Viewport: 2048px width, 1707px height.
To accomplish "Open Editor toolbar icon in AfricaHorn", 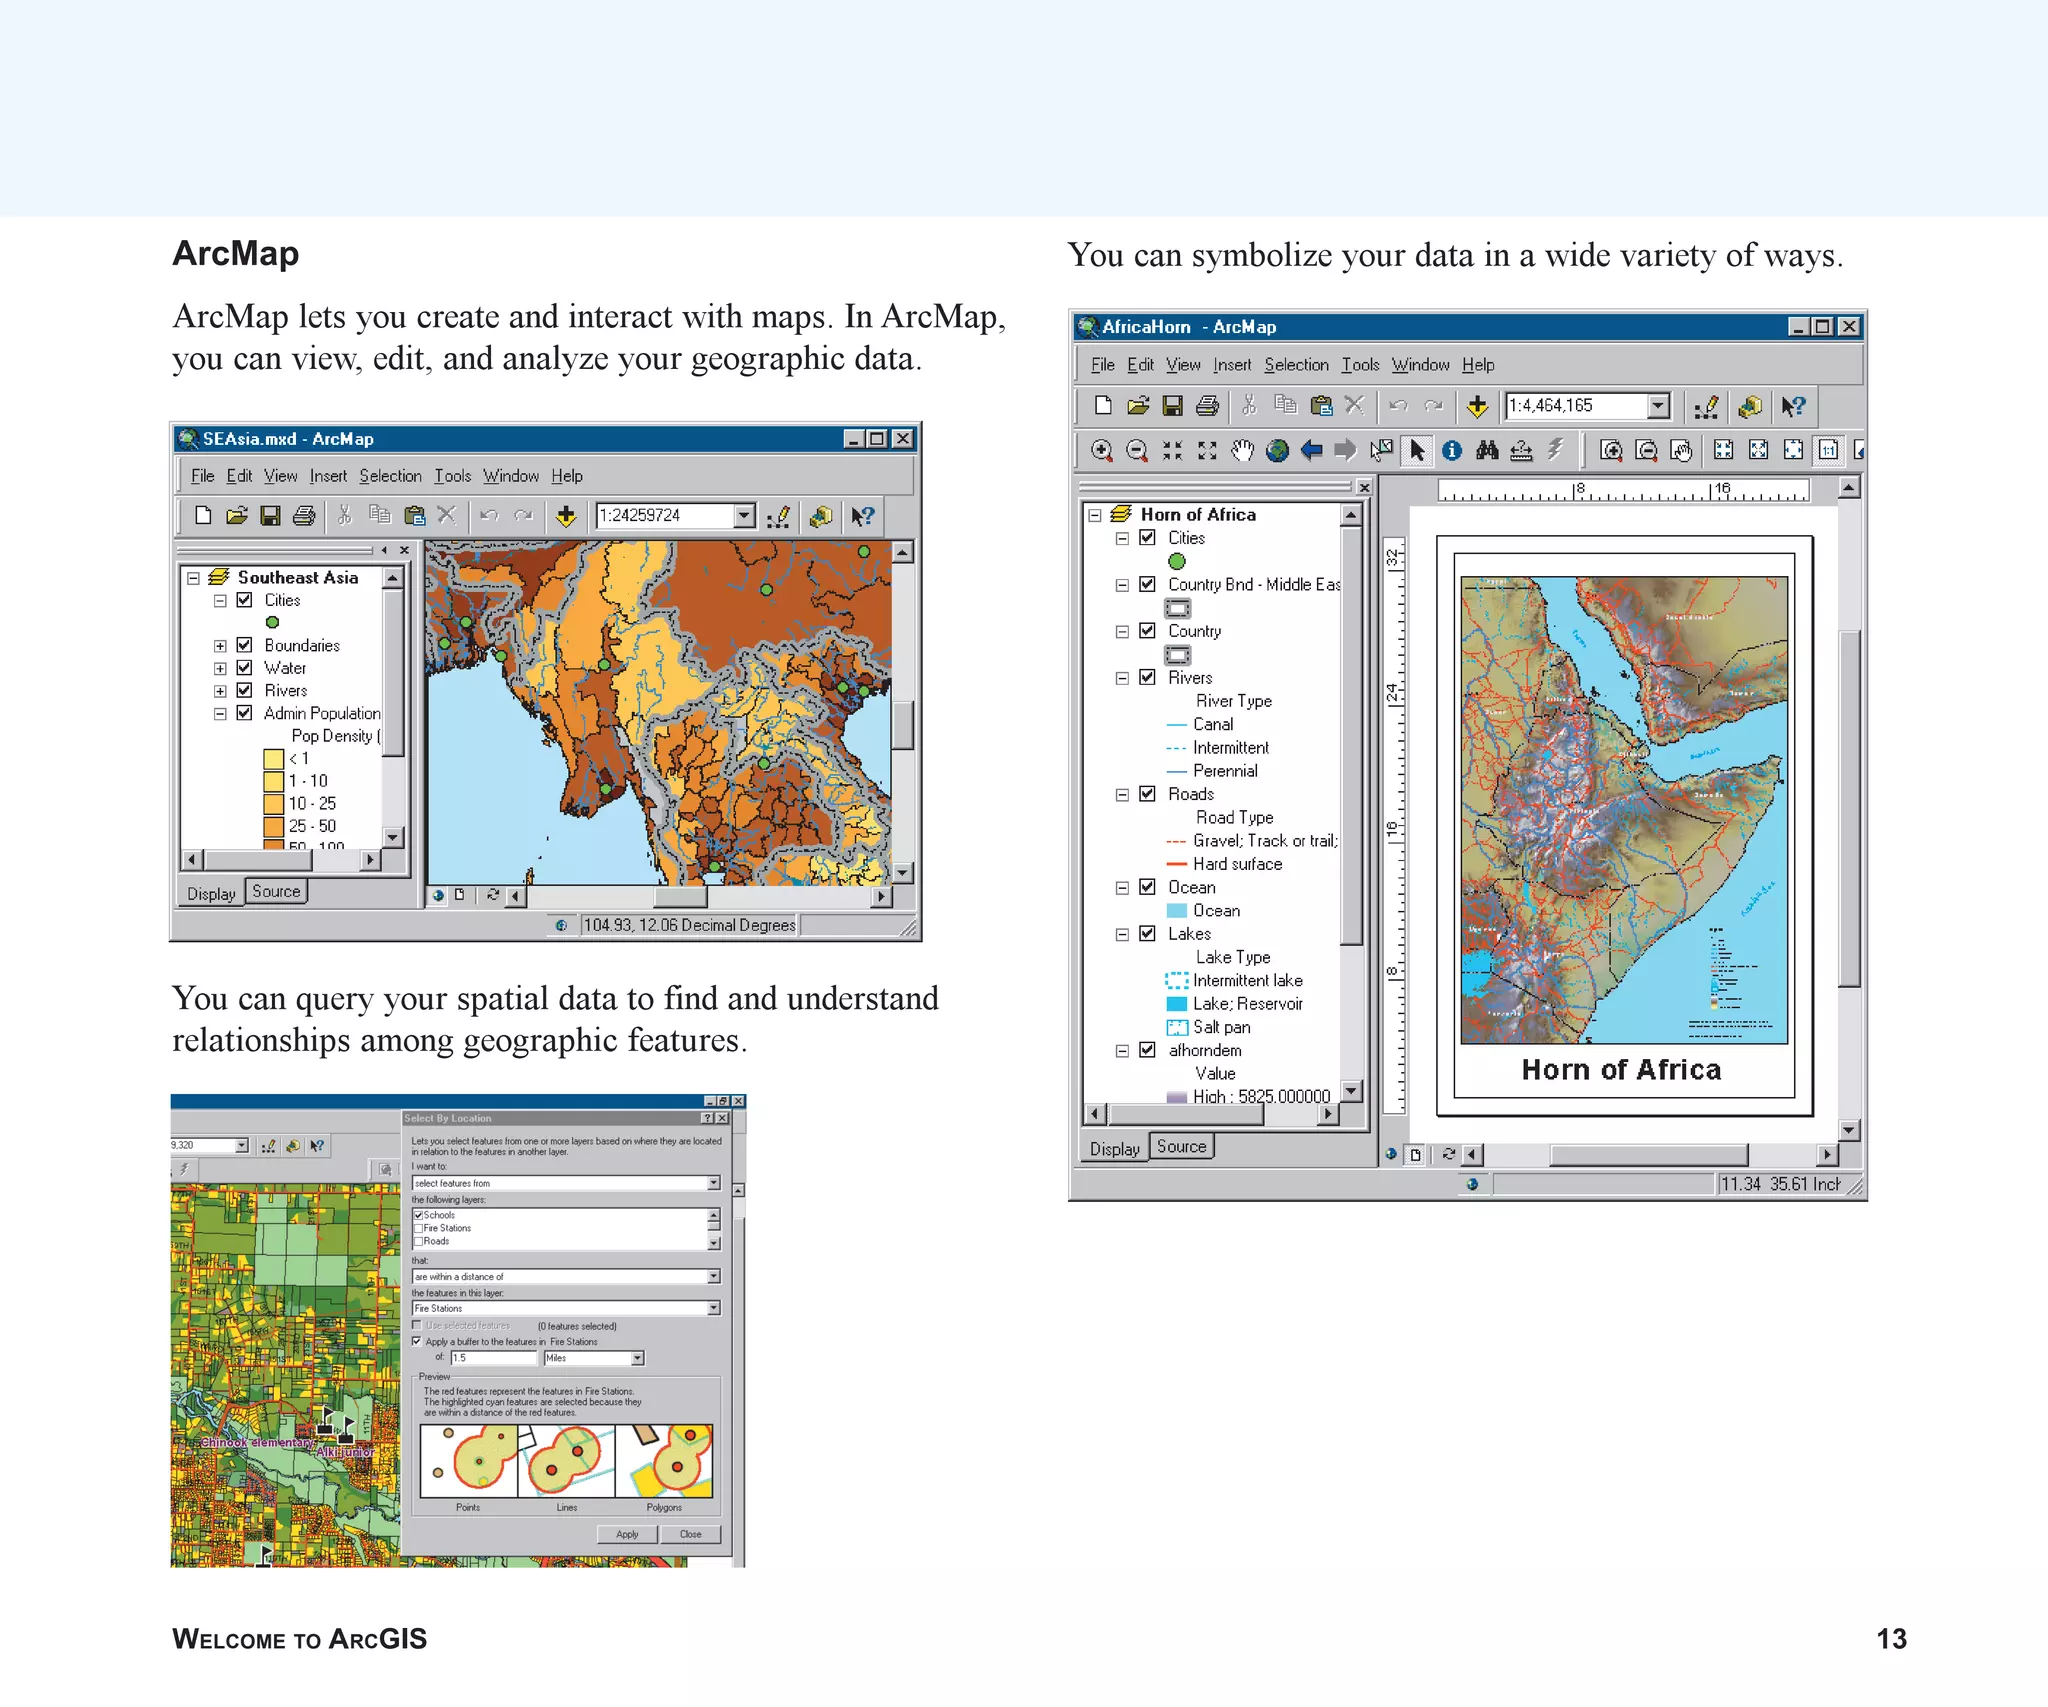I will coord(1706,406).
